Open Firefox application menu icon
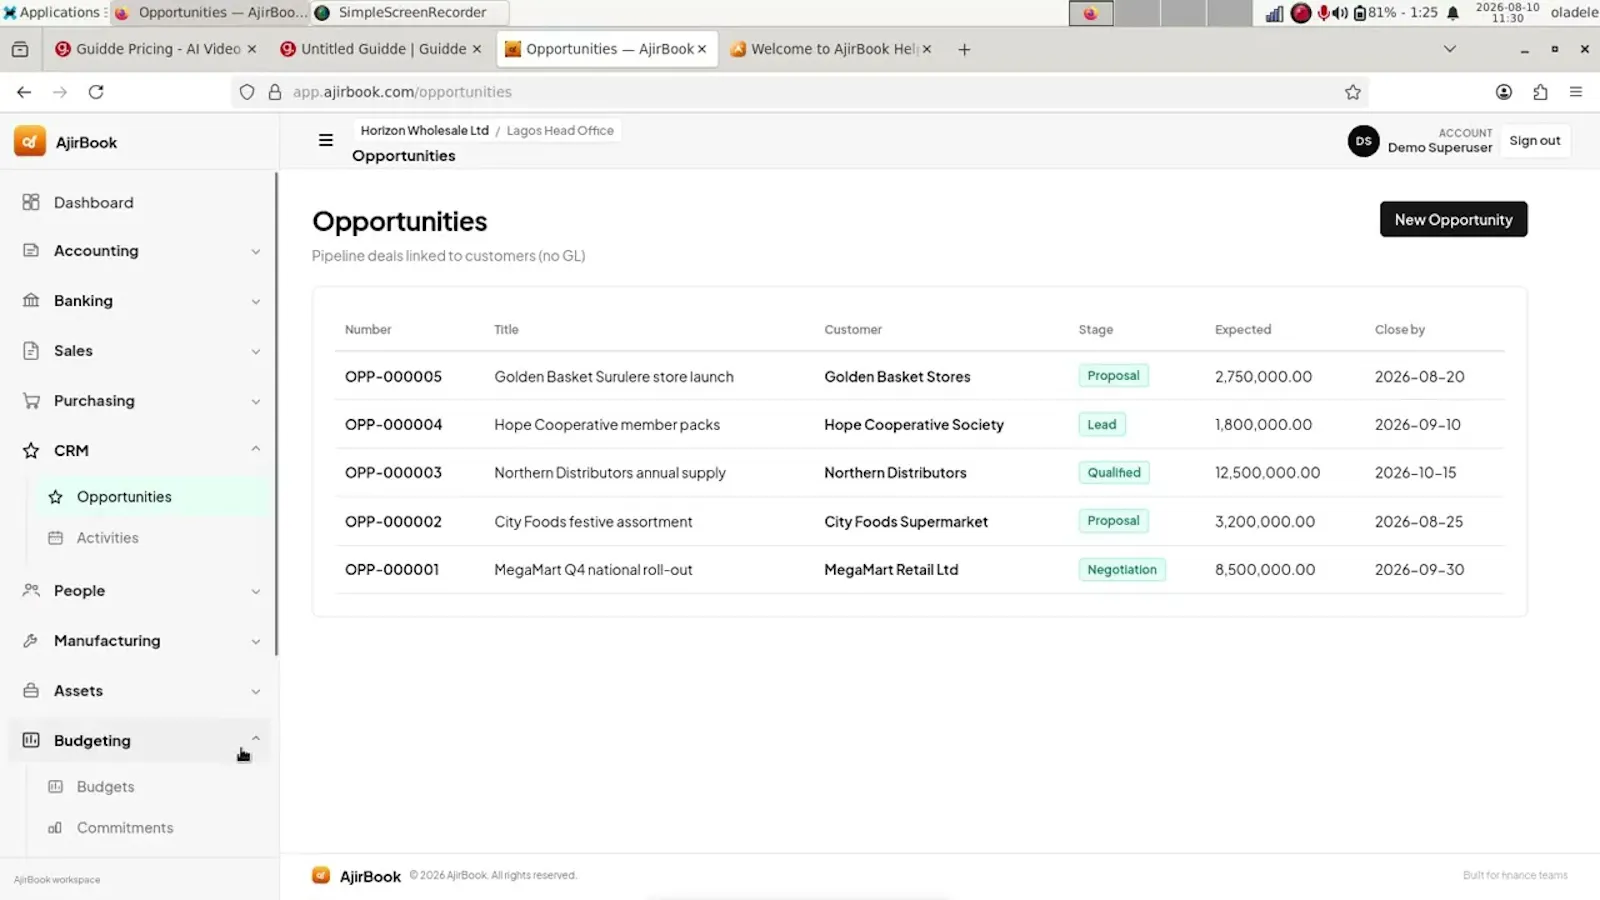Screen dimensions: 1600x900 (x=1576, y=92)
